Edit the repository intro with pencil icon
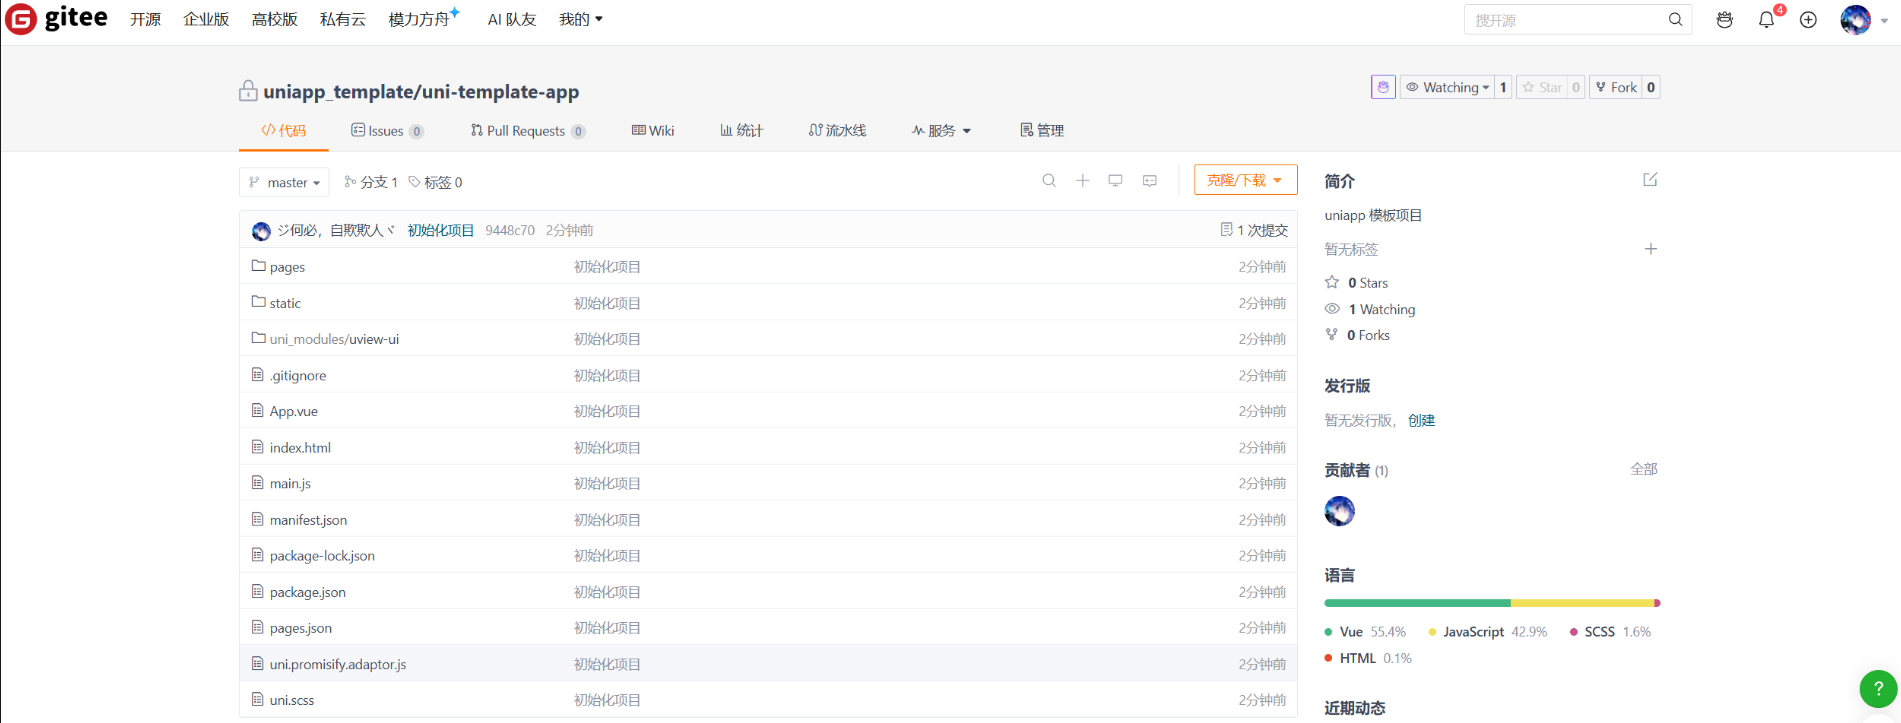The image size is (1901, 723). tap(1650, 180)
